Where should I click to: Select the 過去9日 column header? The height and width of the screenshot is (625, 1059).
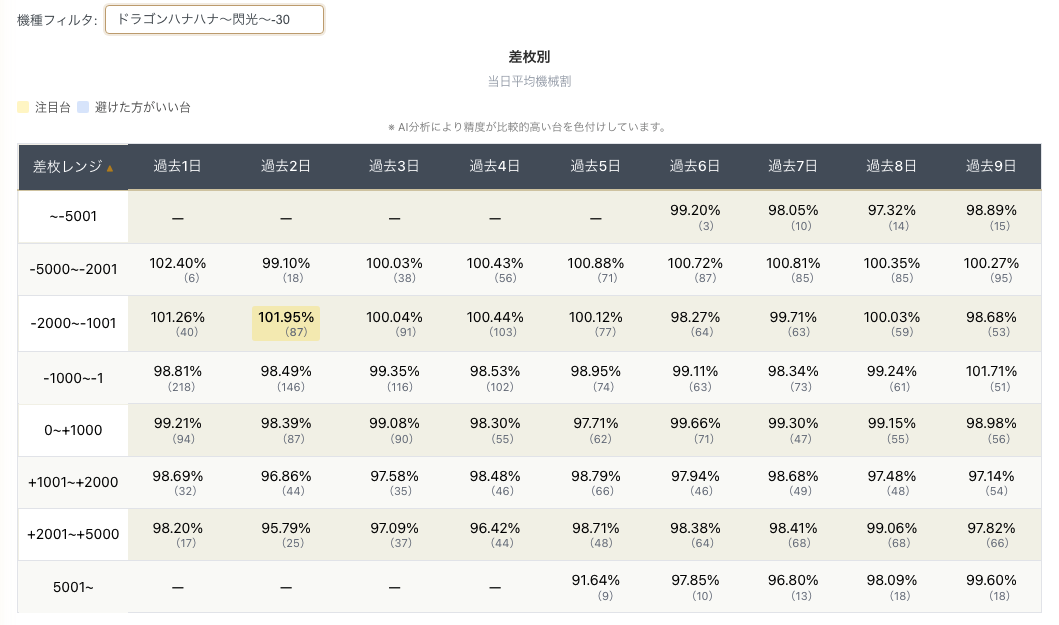tap(991, 166)
